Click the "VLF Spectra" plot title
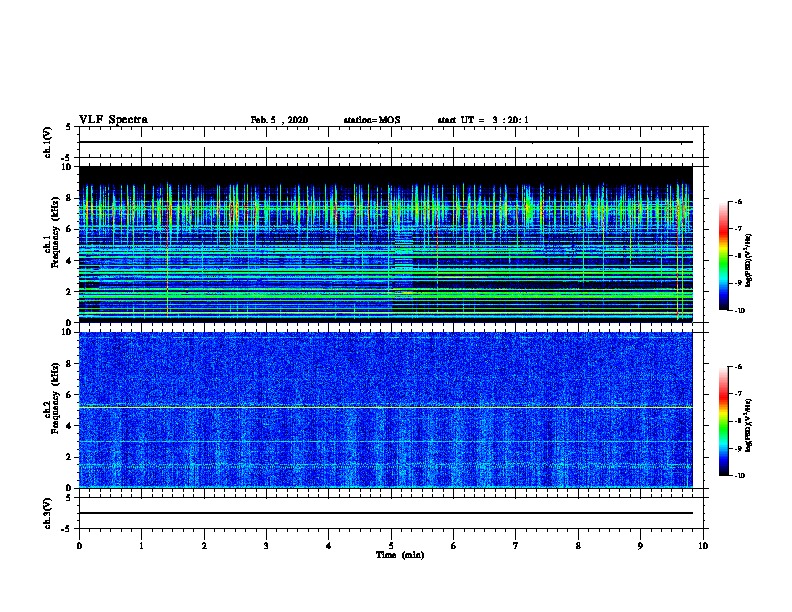This screenshot has height=612, width=792. click(x=113, y=120)
